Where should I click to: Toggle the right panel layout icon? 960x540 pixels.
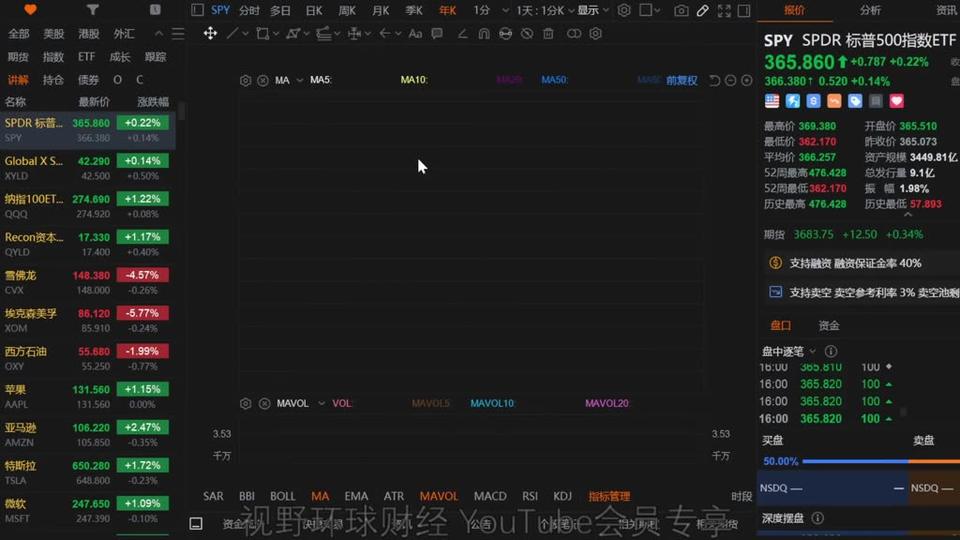pos(744,10)
